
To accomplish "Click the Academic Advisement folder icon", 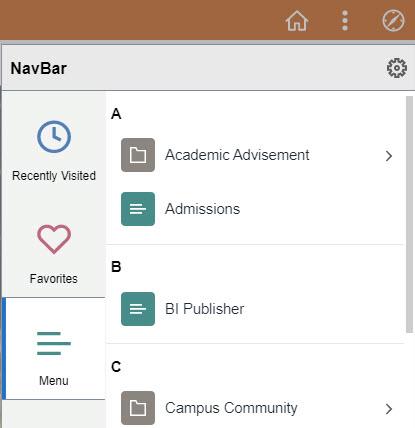I will 138,155.
